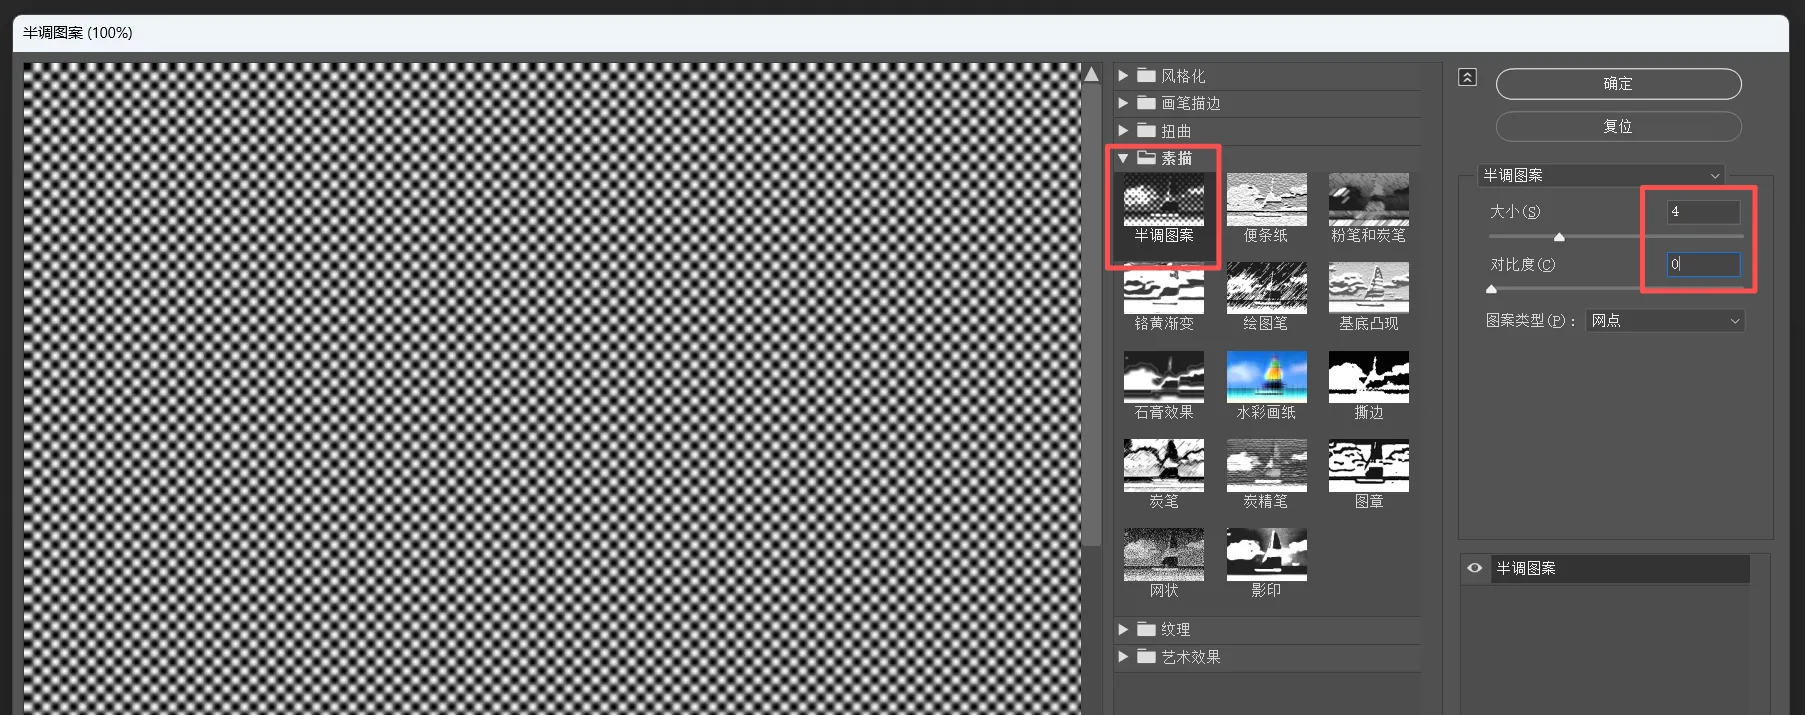Viewport: 1805px width, 715px height.
Task: Collapse the 素描 filter folder
Action: tap(1123, 158)
